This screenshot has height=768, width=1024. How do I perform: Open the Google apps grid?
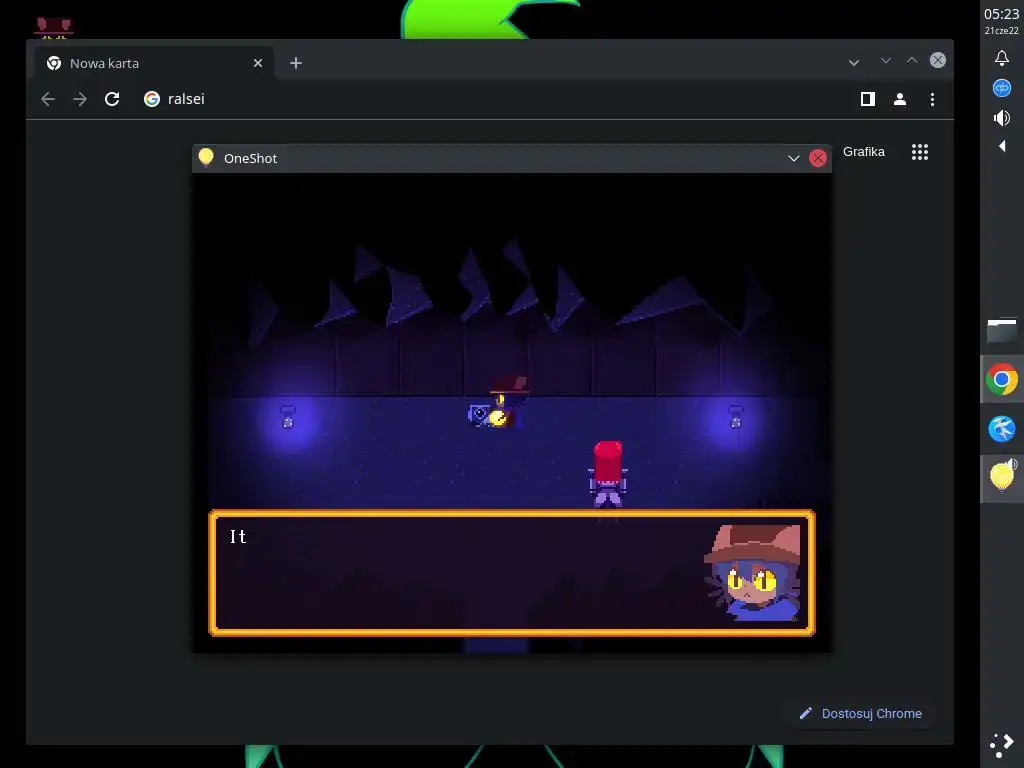tap(920, 152)
